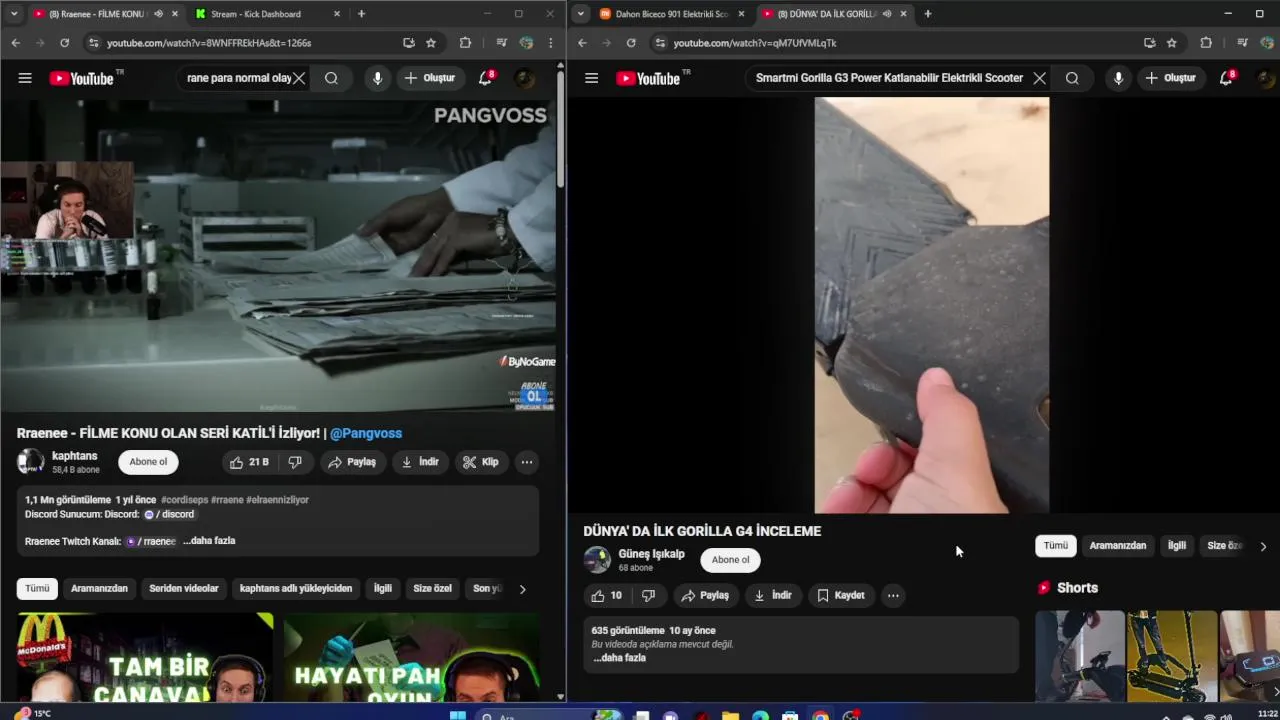This screenshot has height=720, width=1280.
Task: Open notifications bell in right window
Action: (1226, 78)
